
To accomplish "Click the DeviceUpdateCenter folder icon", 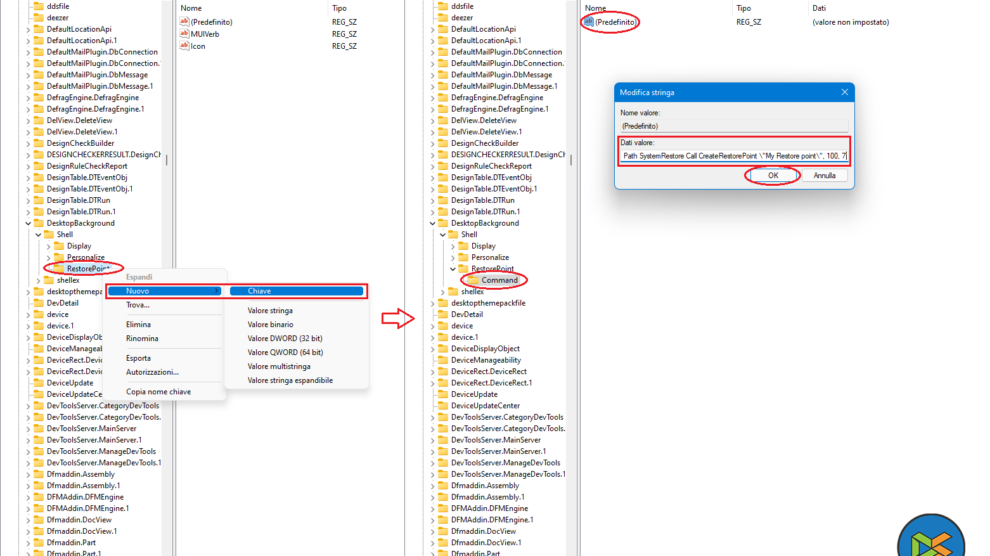I will pyautogui.click(x=443, y=405).
